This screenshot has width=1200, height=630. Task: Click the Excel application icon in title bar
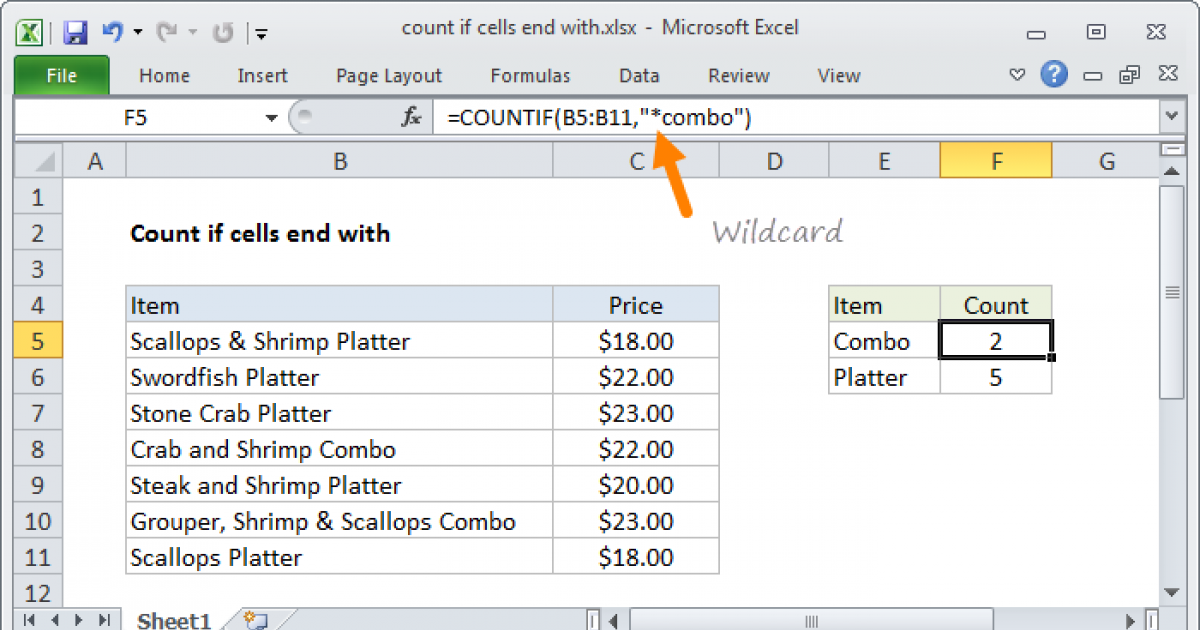(x=30, y=31)
